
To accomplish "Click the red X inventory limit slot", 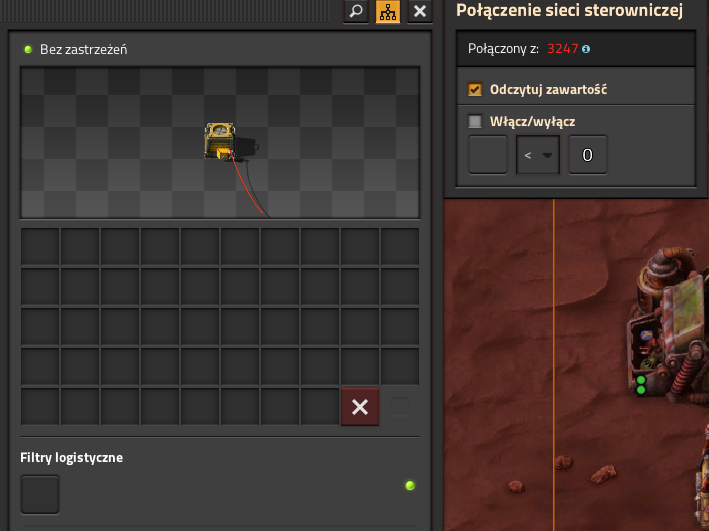I will 360,407.
